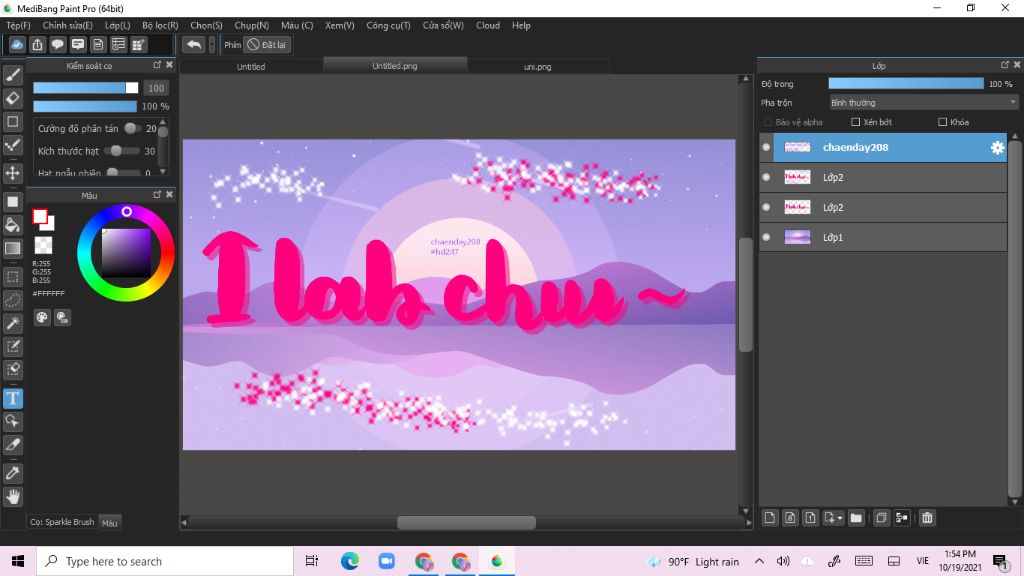Viewport: 1024px width, 576px height.
Task: Click the cloud save icon in toolbar
Action: tap(17, 44)
